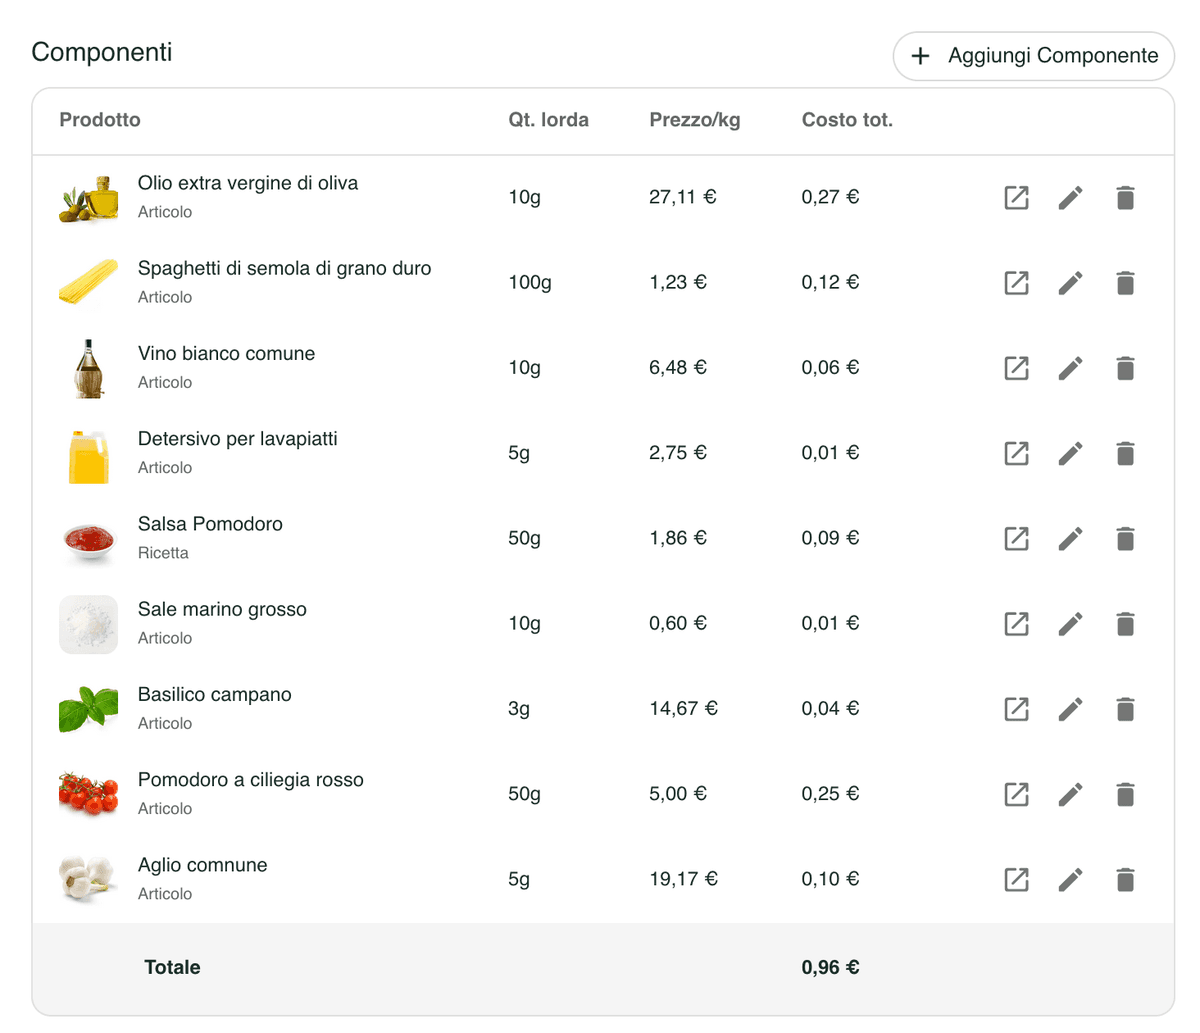Click pencil icon for Basilico campano
This screenshot has width=1200, height=1033.
(1070, 709)
